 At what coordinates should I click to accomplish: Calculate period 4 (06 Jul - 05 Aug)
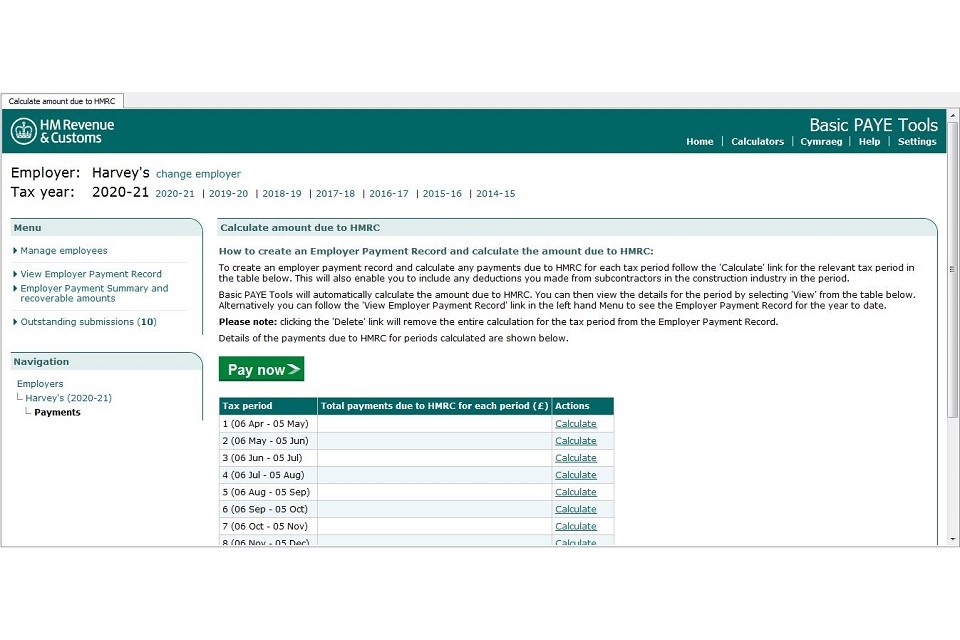click(576, 475)
